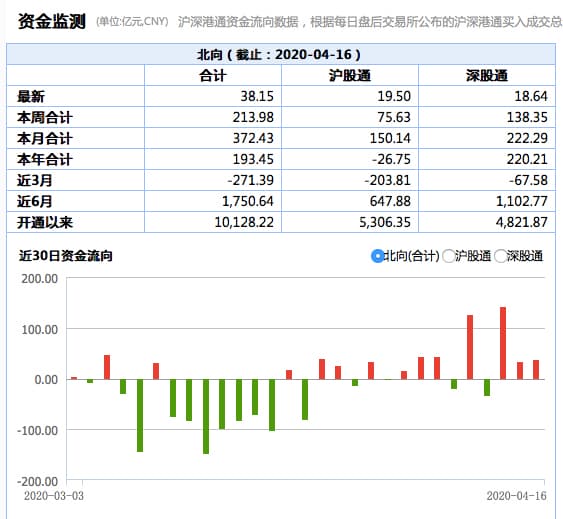
Task: Click the value 213.98
Action: pos(253,117)
